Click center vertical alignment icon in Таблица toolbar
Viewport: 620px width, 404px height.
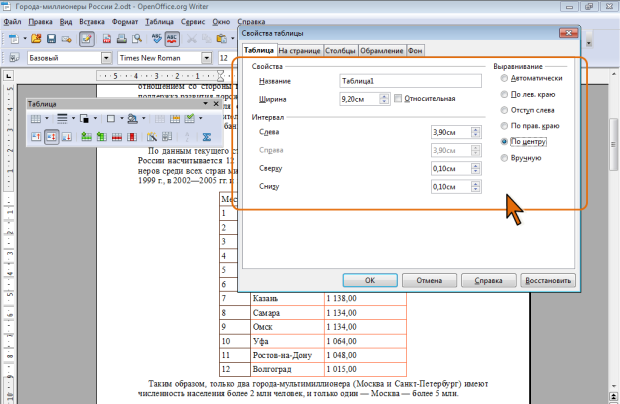pos(51,137)
